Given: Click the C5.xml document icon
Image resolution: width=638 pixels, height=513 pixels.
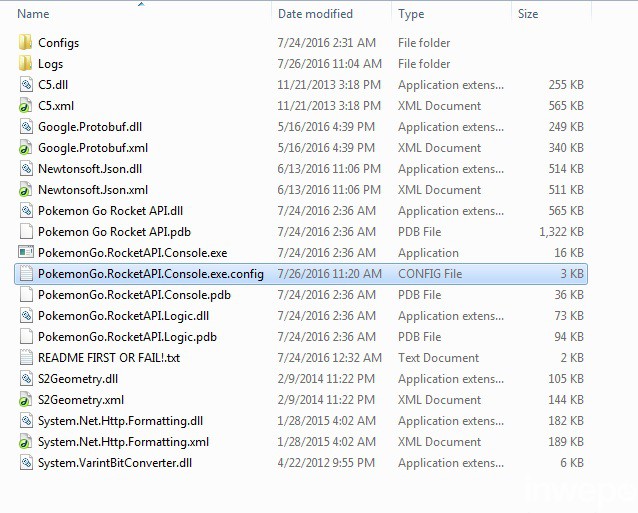Looking at the screenshot, I should point(26,106).
